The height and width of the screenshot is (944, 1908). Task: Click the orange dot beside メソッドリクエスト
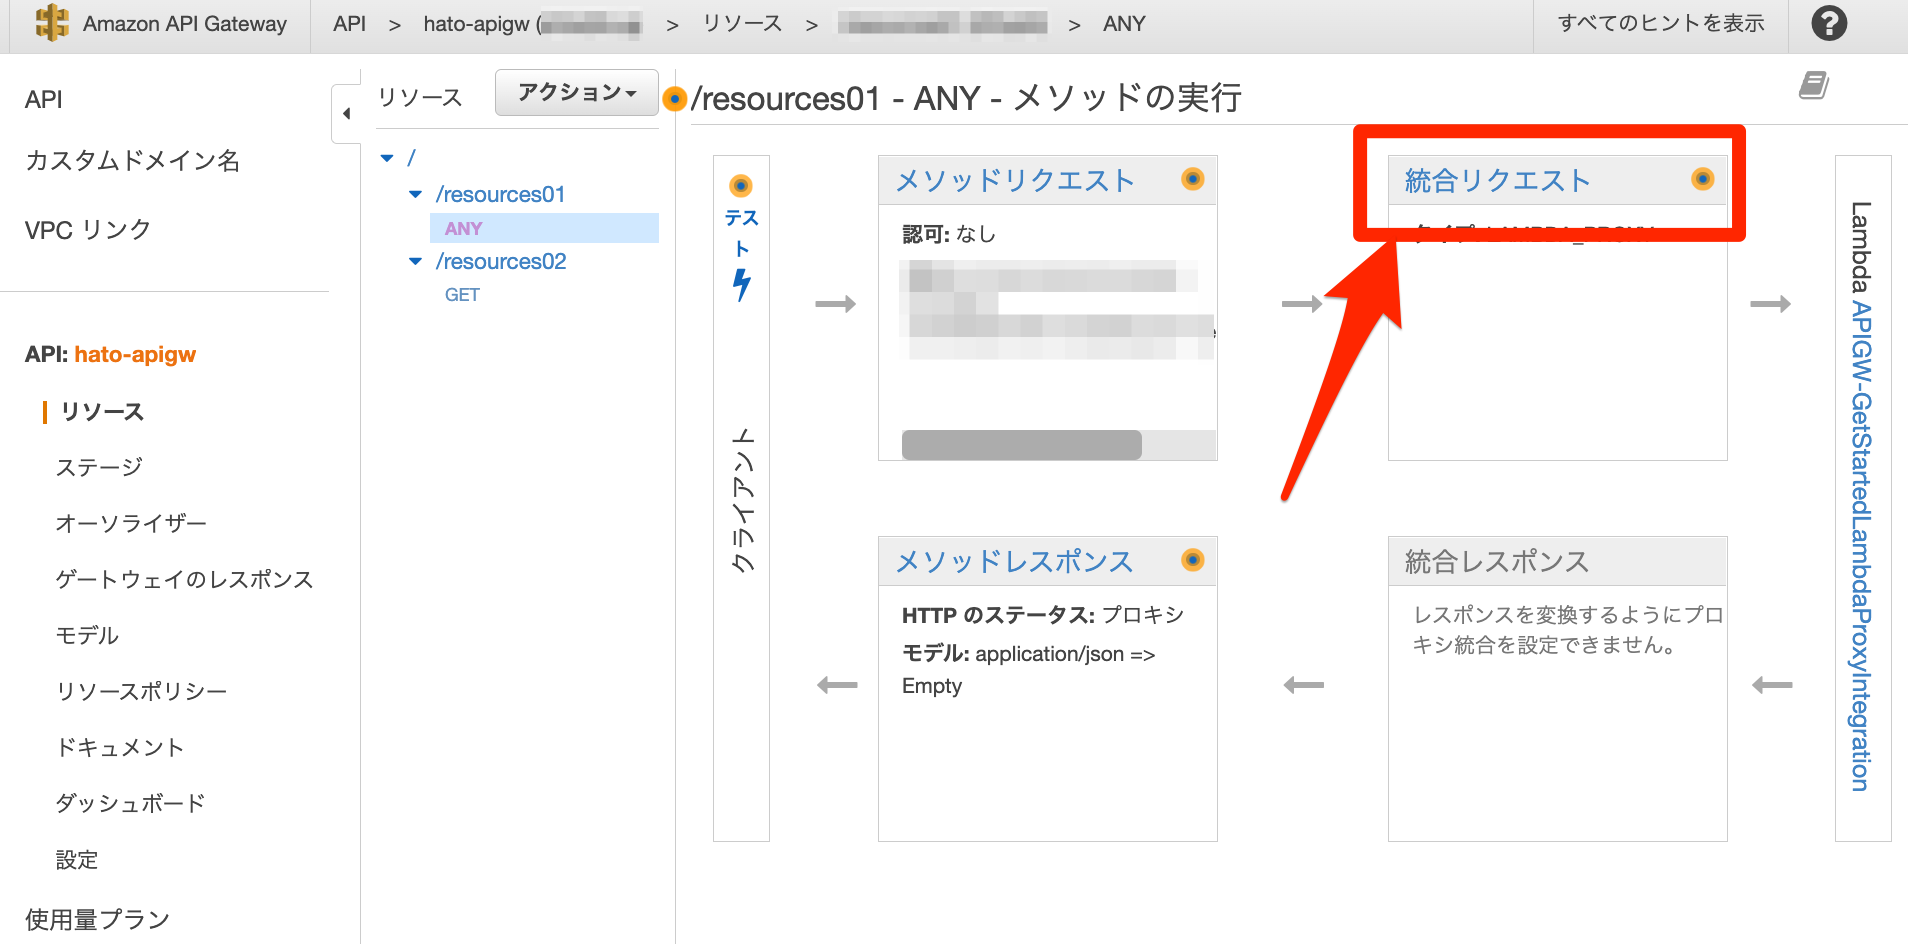[1192, 179]
